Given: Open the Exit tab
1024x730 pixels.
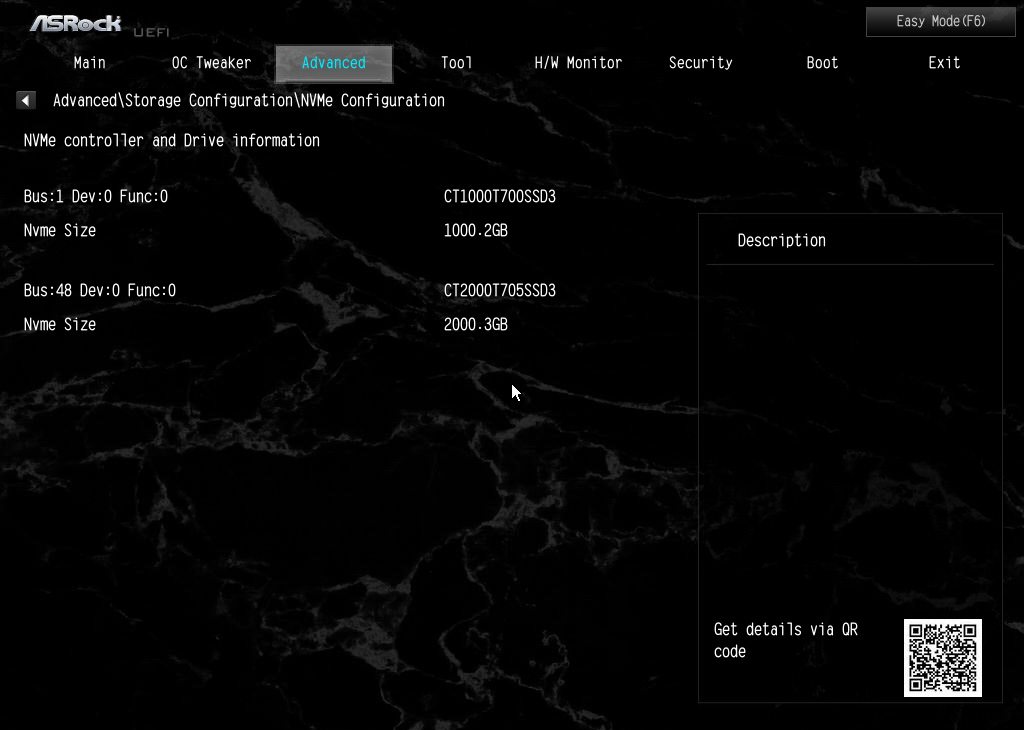Looking at the screenshot, I should (944, 63).
